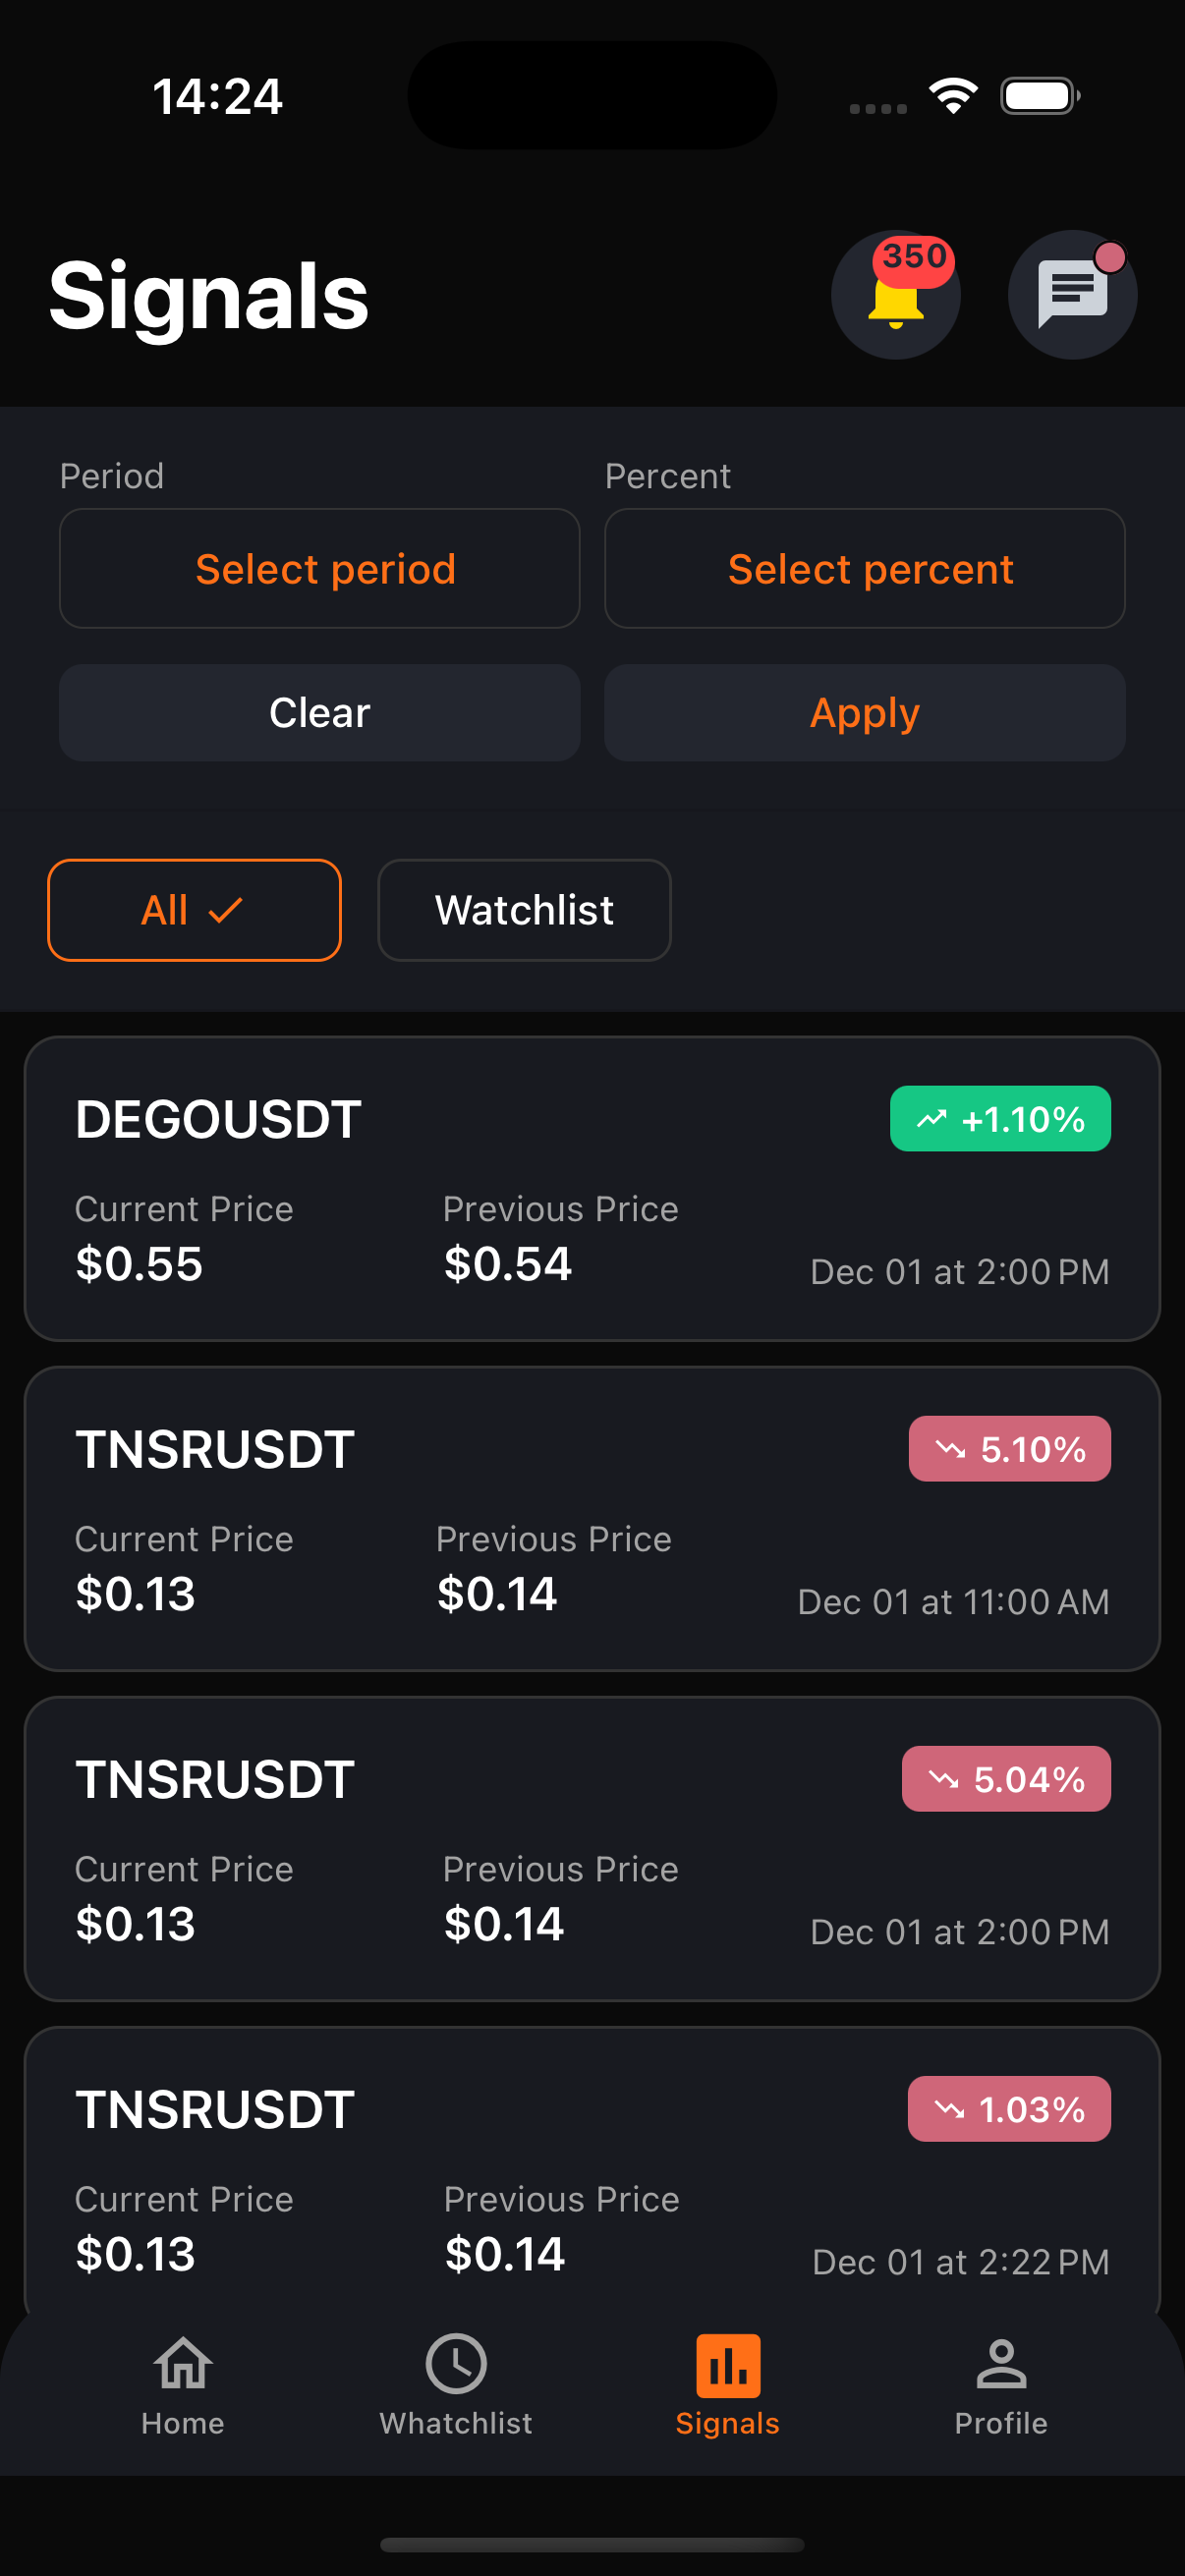Tap the red 5.04% downtrend badge
1185x2576 pixels.
pyautogui.click(x=1006, y=1779)
